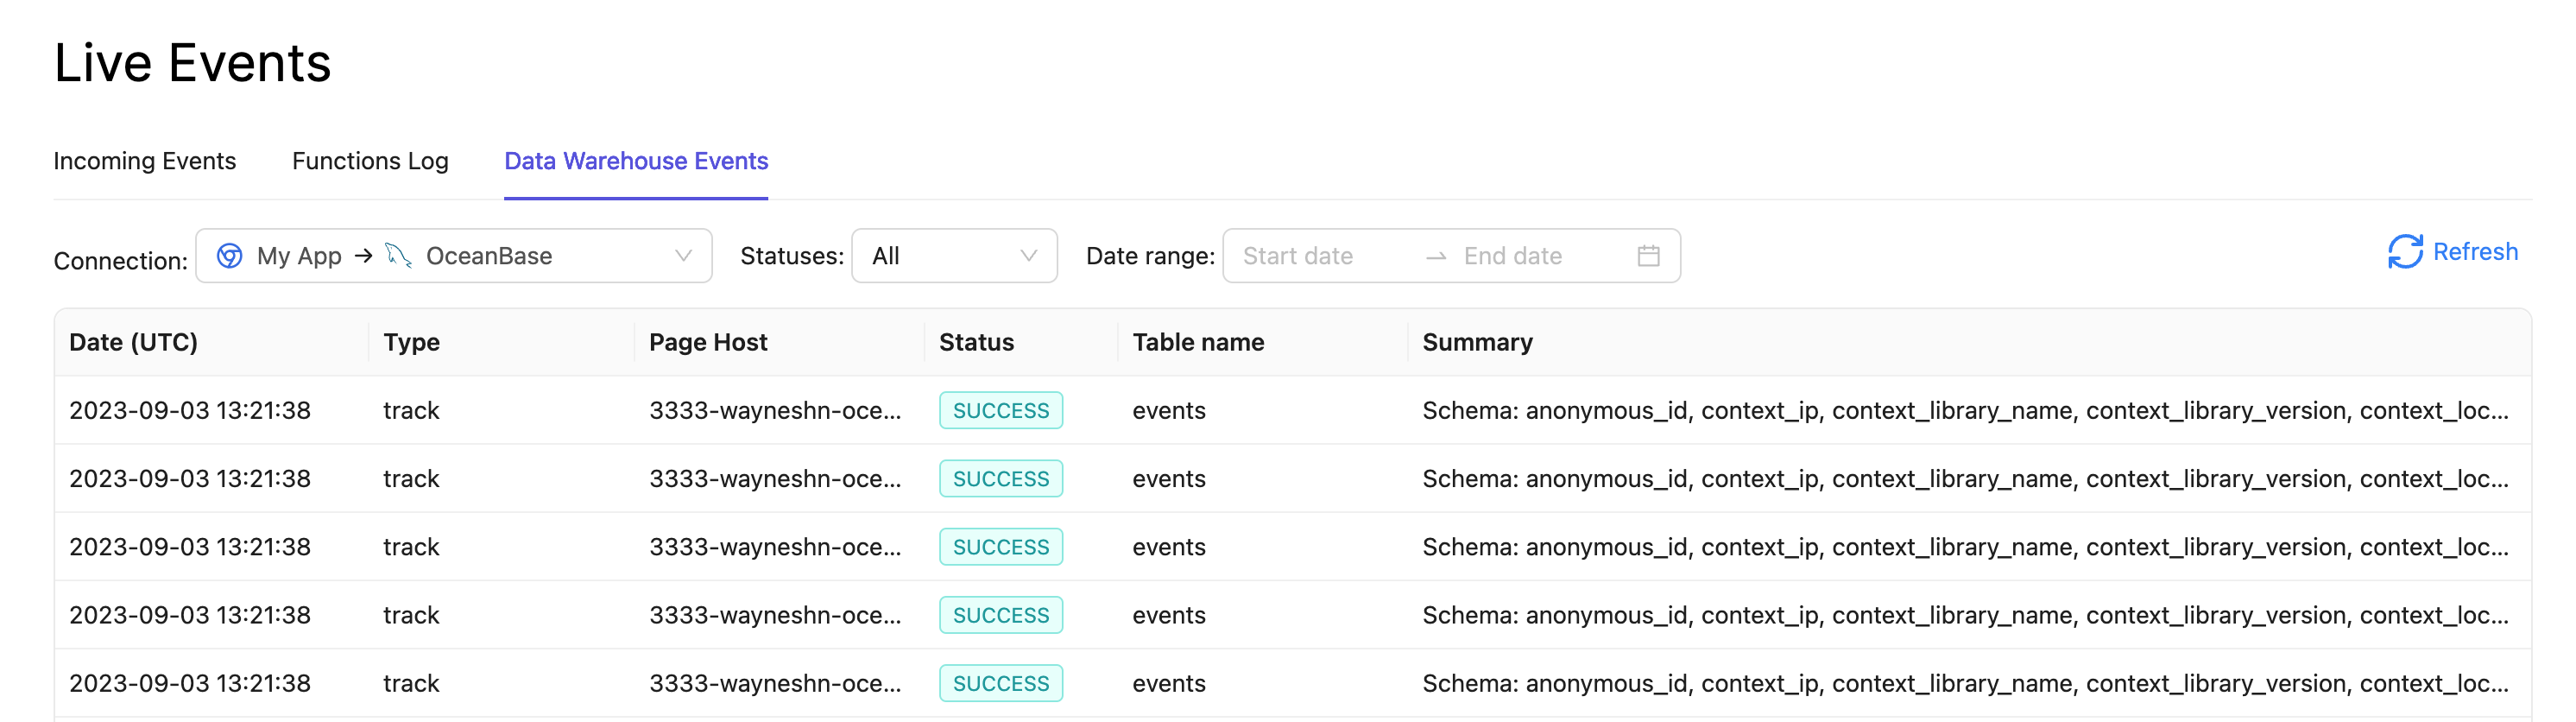Click the first row's SUCCESS badge
The image size is (2576, 722).
pyautogui.click(x=1001, y=410)
